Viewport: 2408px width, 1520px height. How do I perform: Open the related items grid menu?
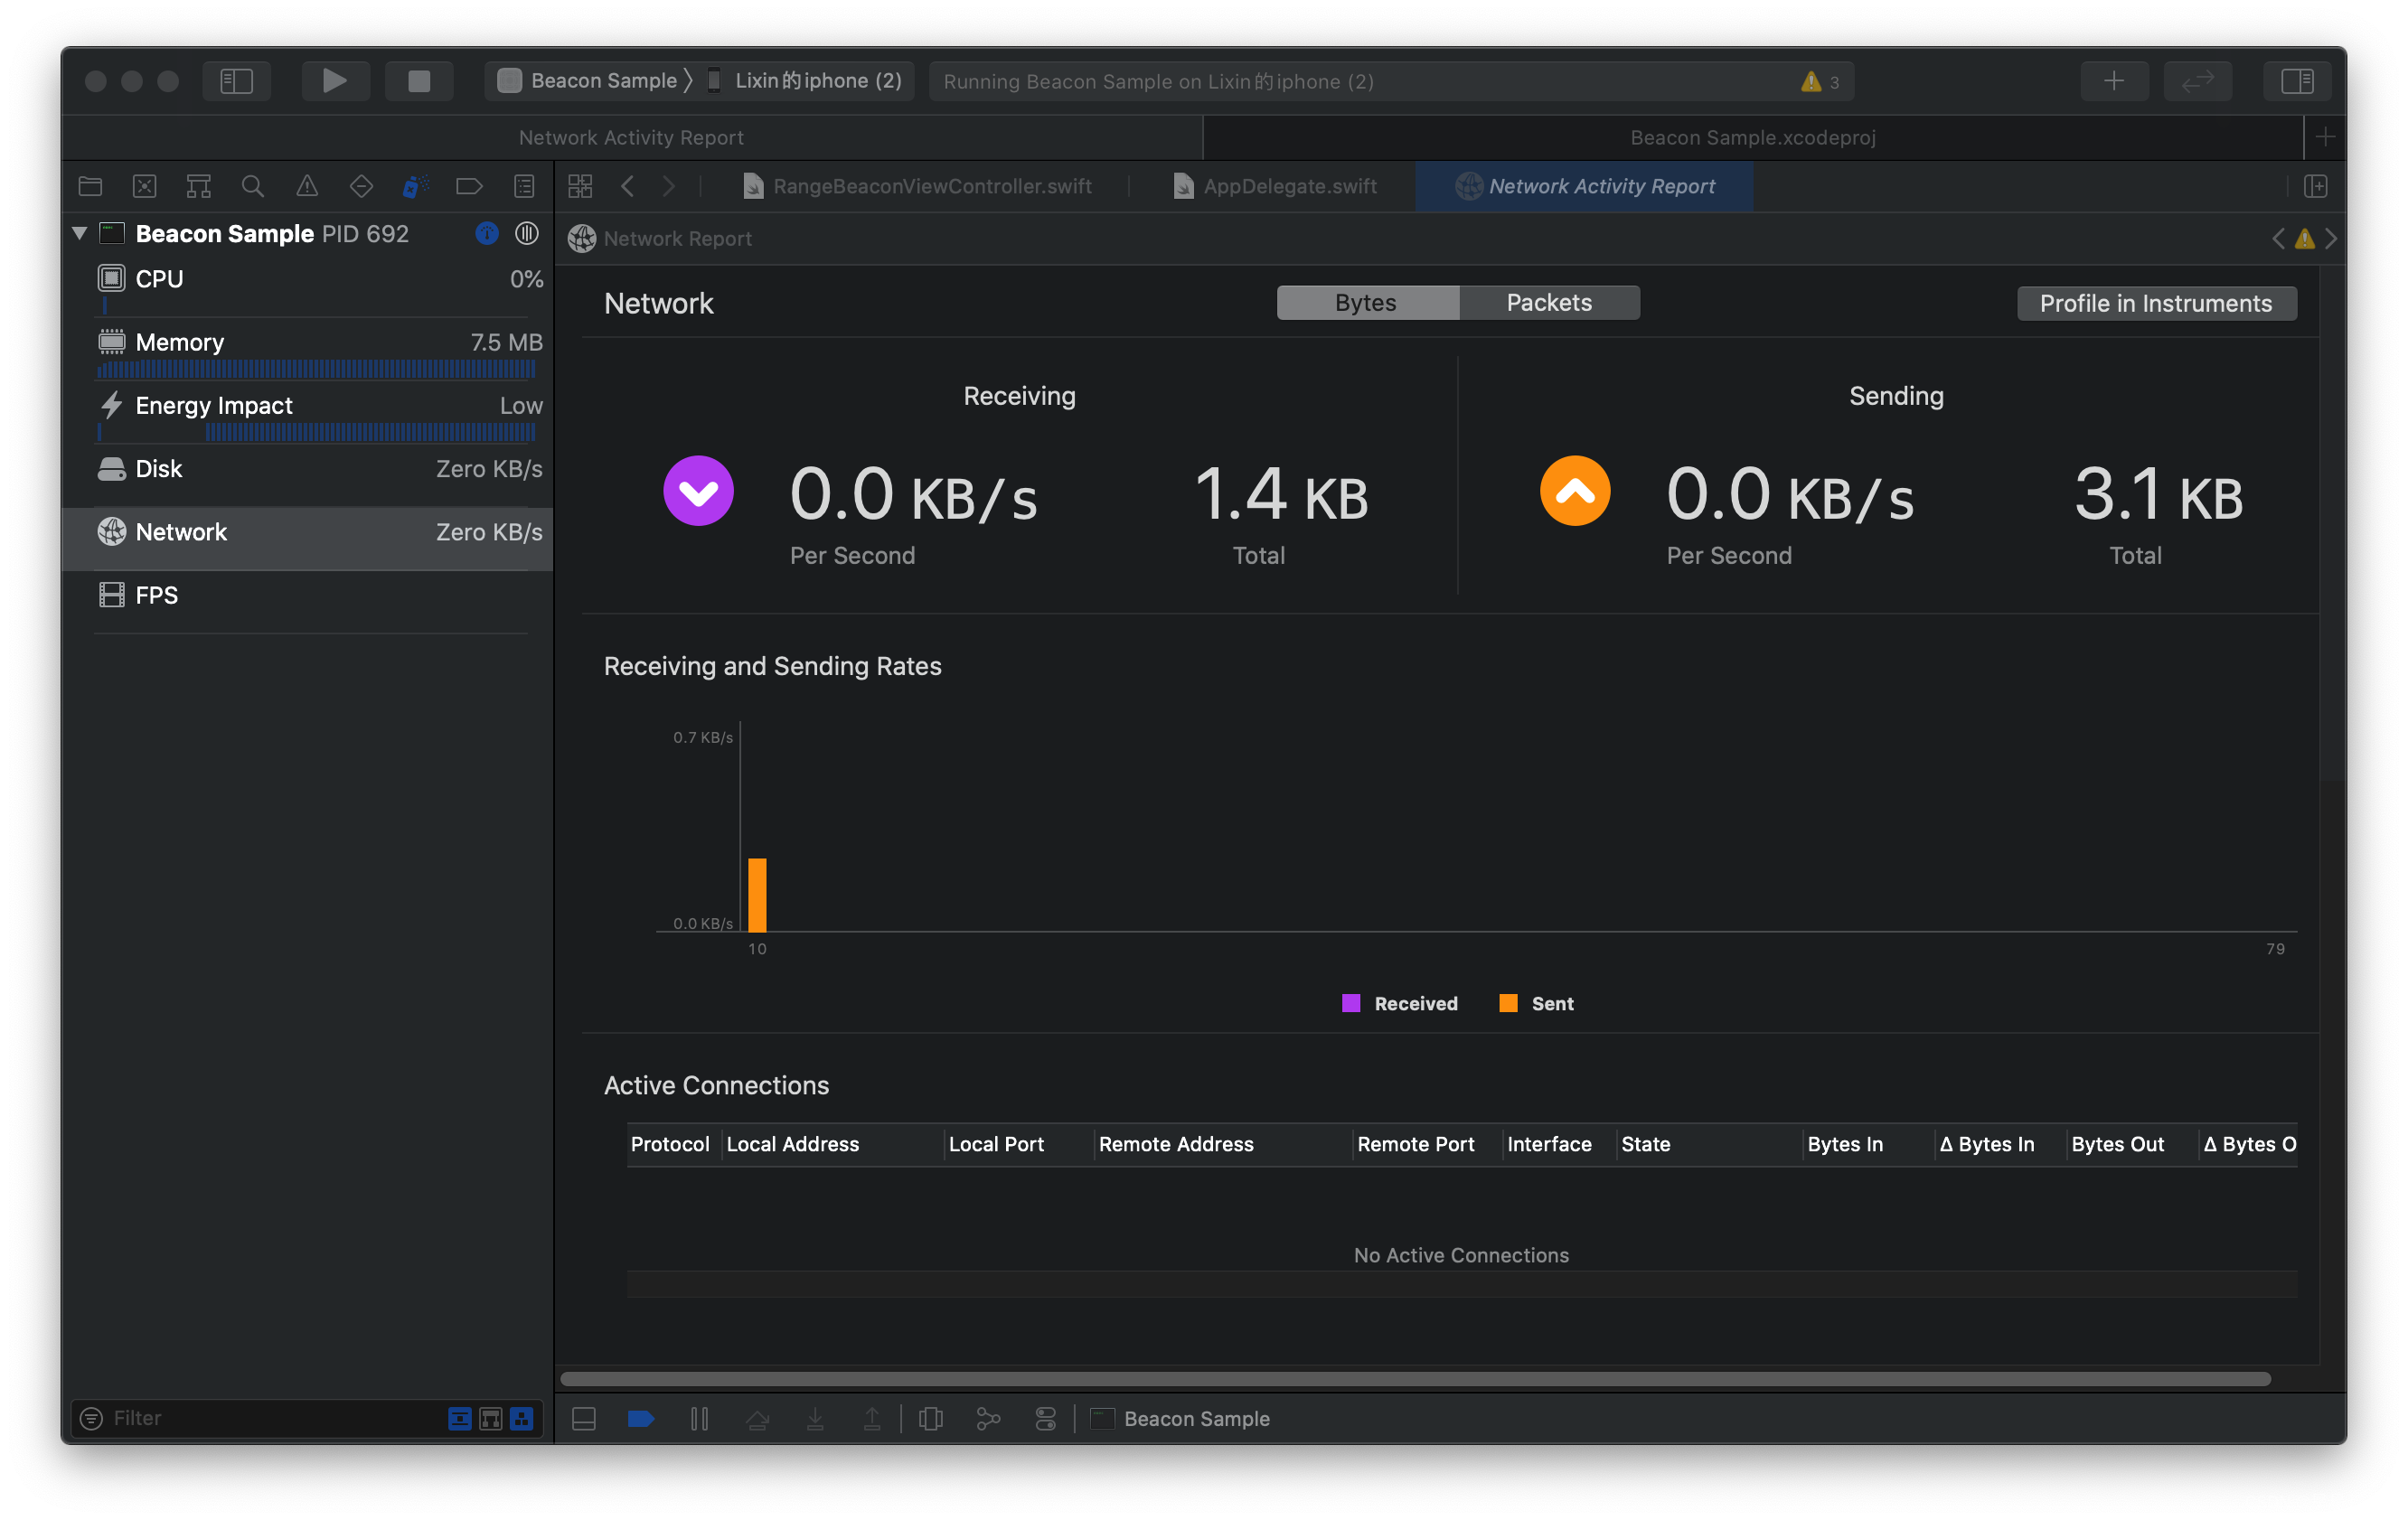click(580, 186)
